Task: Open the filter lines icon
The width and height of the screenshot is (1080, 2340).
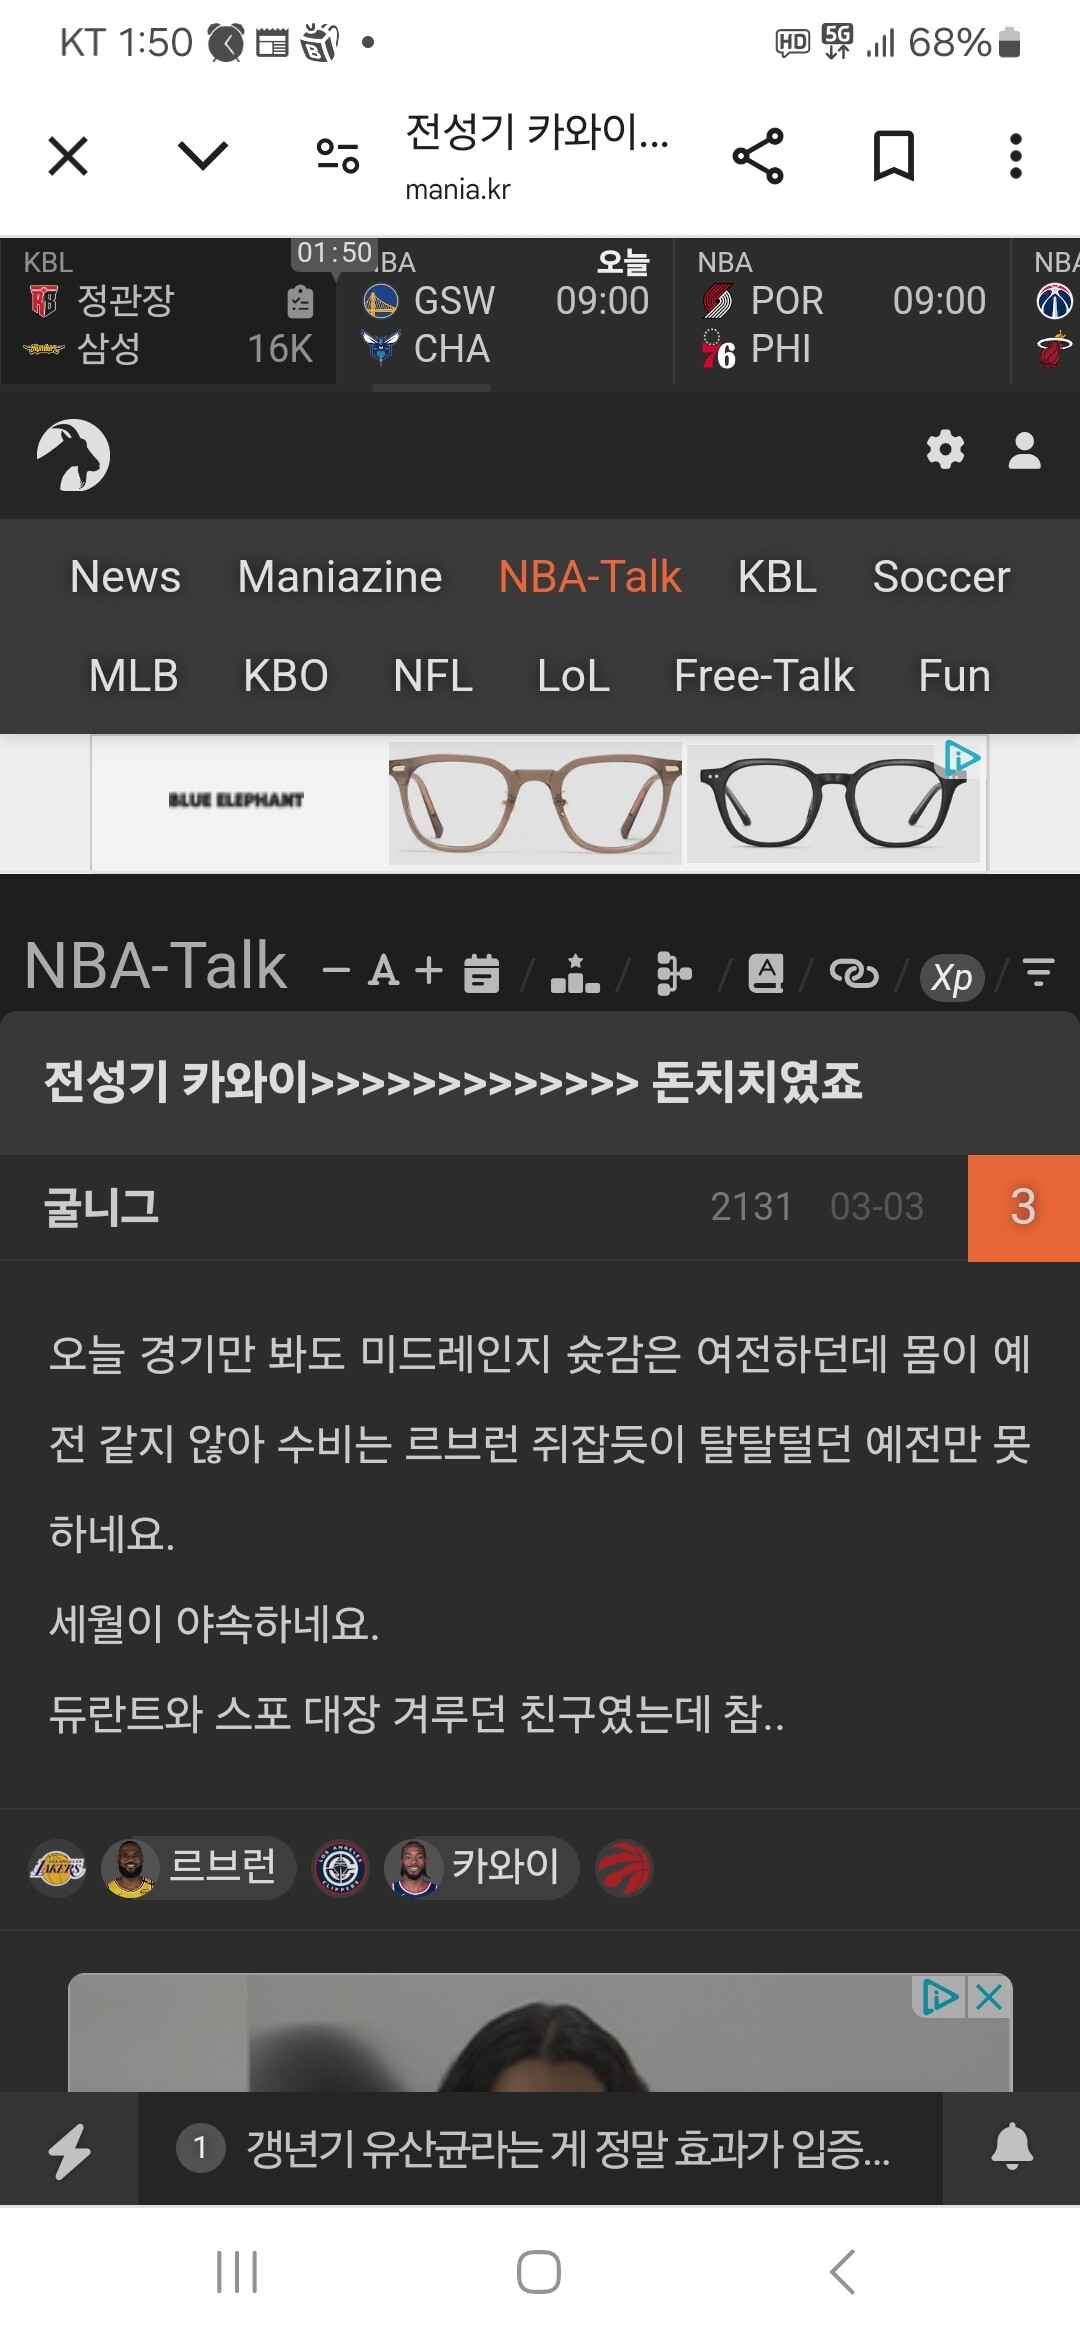Action: point(1039,973)
